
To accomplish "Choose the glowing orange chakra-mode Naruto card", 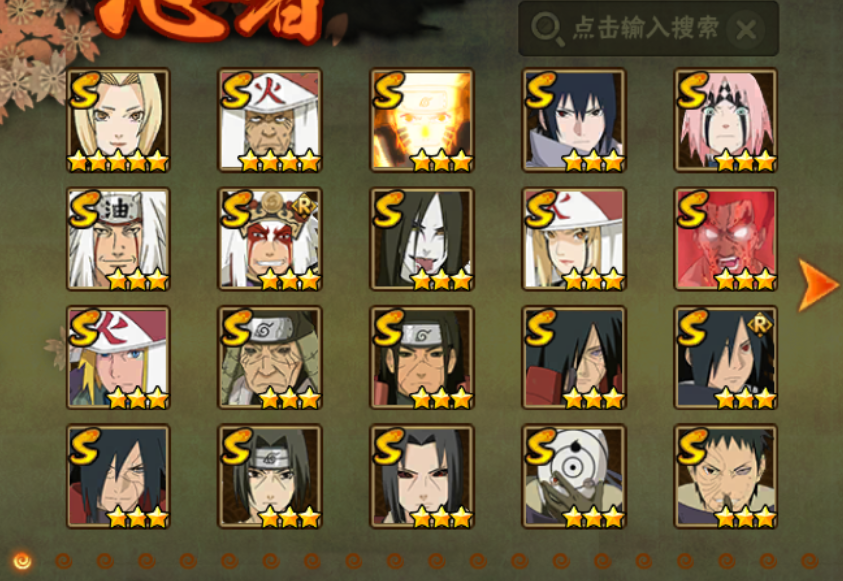I will pos(422,120).
